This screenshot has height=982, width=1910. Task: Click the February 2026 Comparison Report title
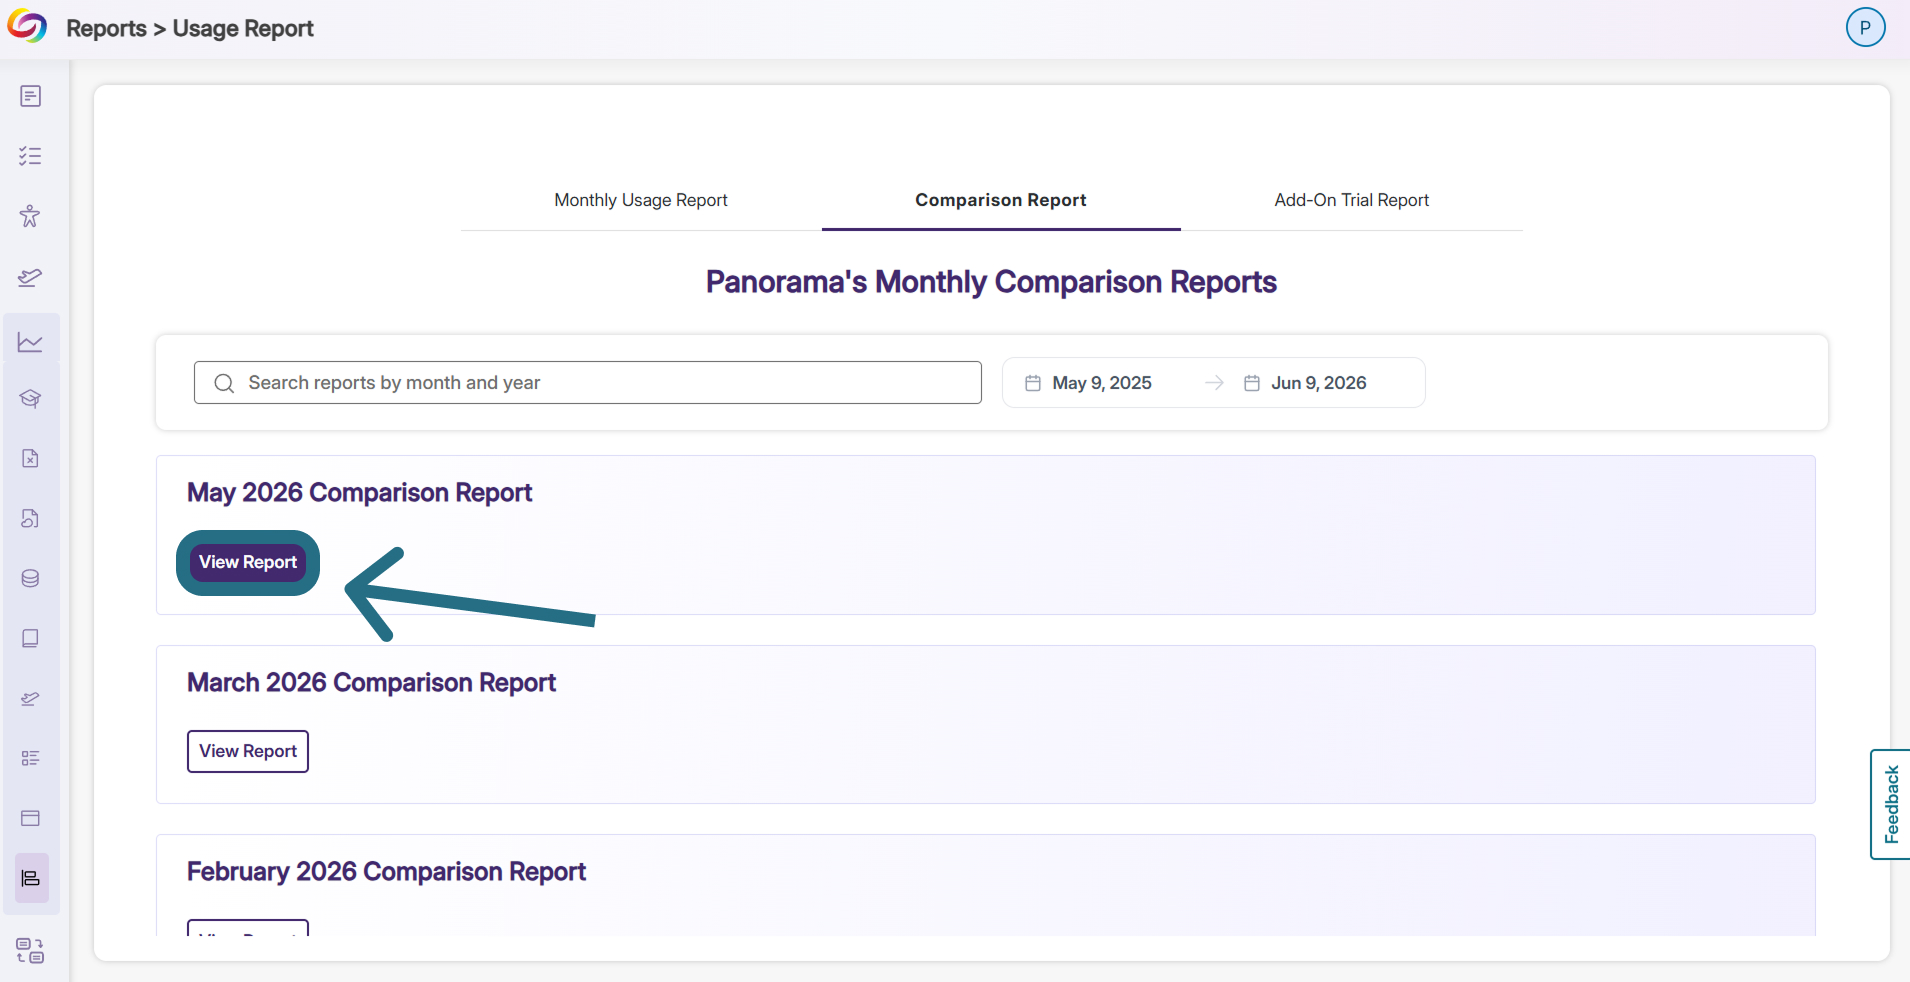pyautogui.click(x=386, y=872)
